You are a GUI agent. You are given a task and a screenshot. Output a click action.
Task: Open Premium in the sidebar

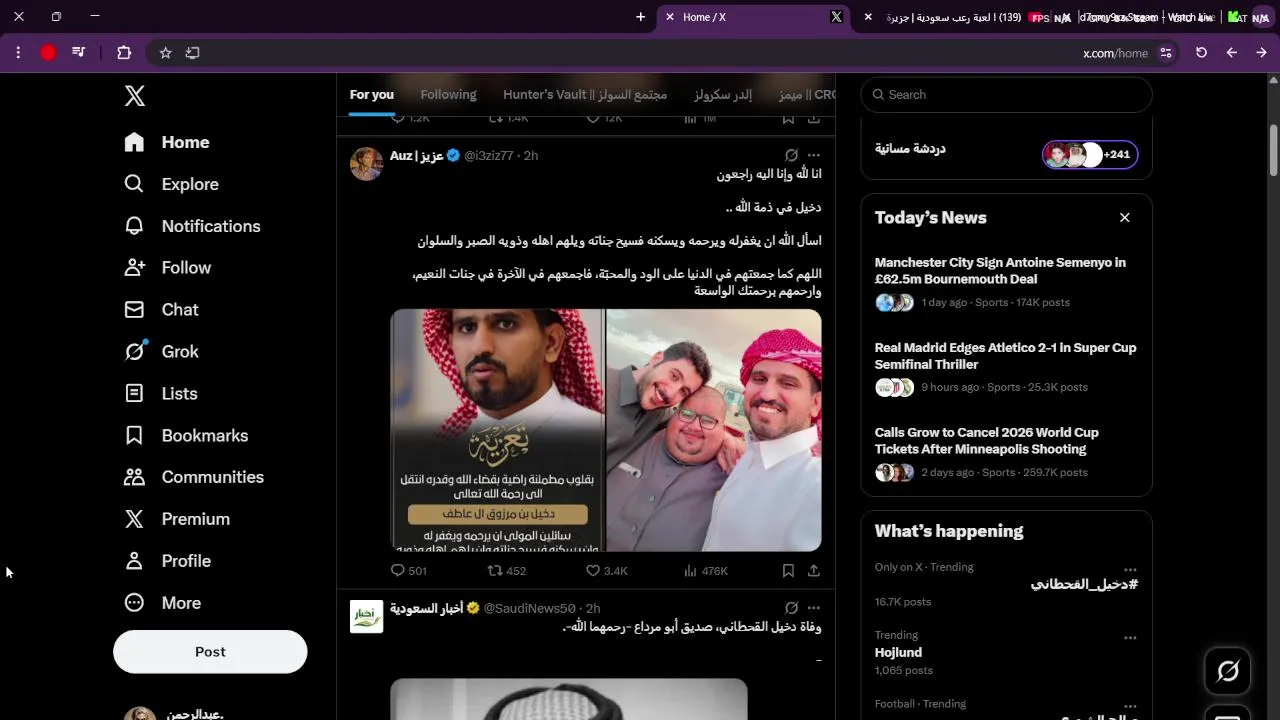177,519
